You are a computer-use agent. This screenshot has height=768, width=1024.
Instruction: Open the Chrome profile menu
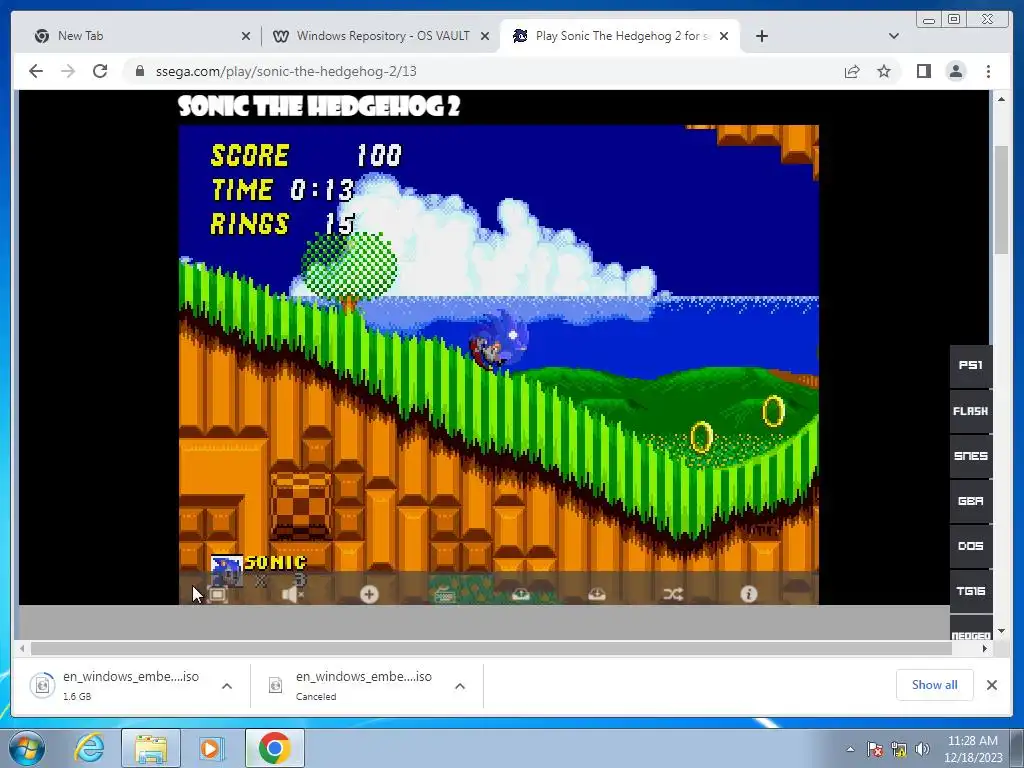[955, 71]
